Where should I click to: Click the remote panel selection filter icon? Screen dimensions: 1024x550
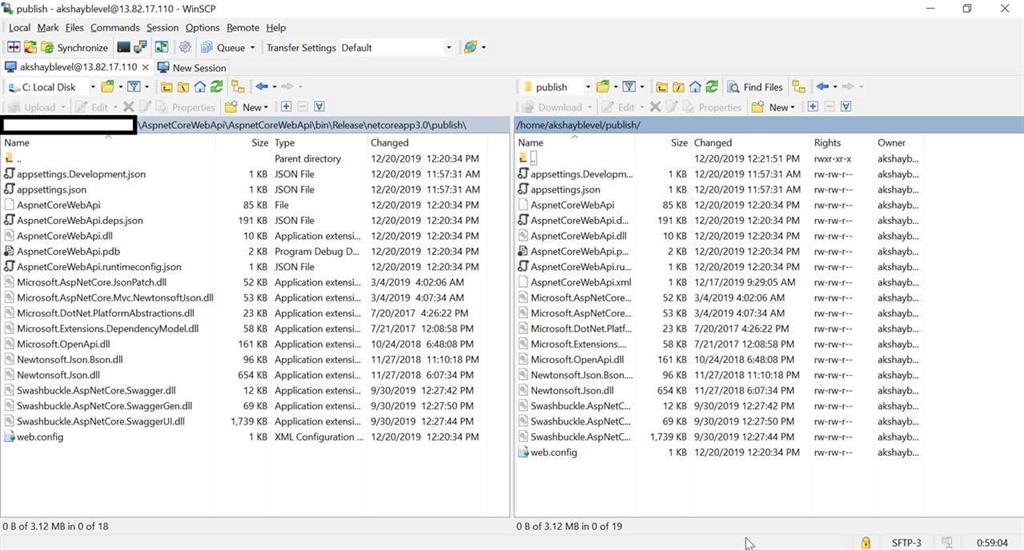pyautogui.click(x=846, y=106)
